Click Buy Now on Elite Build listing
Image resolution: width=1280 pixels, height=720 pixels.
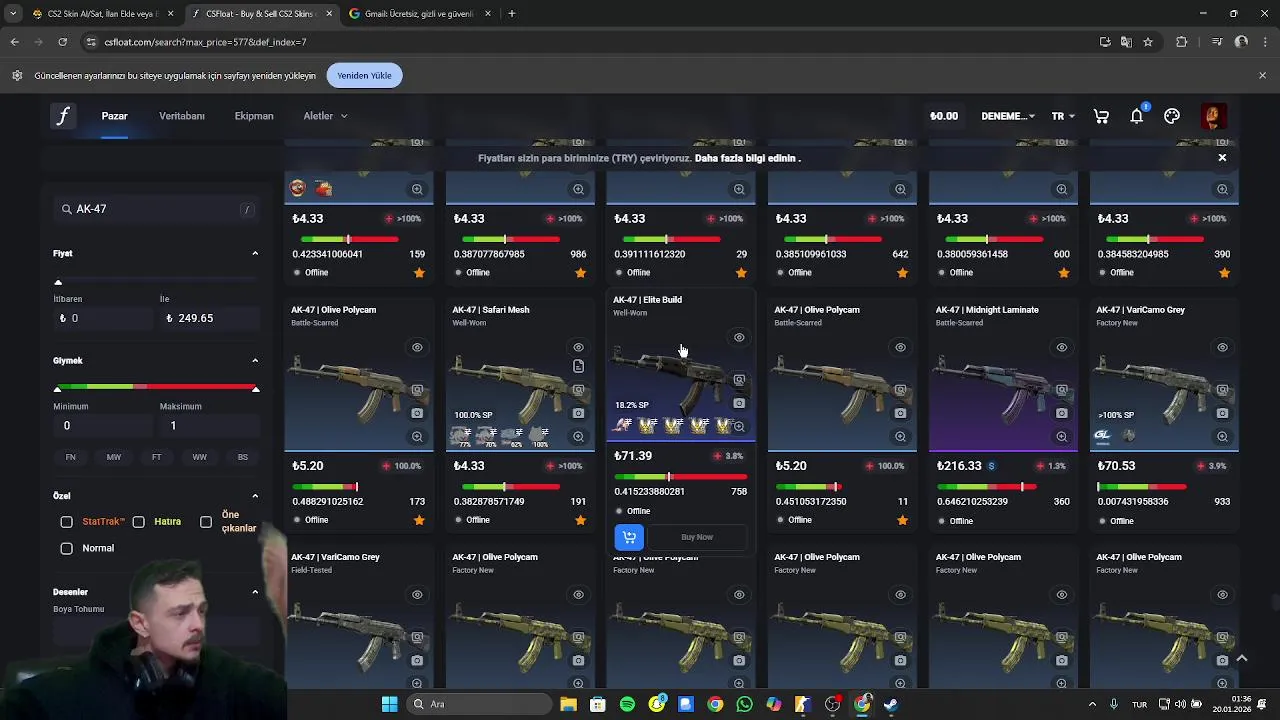[697, 537]
